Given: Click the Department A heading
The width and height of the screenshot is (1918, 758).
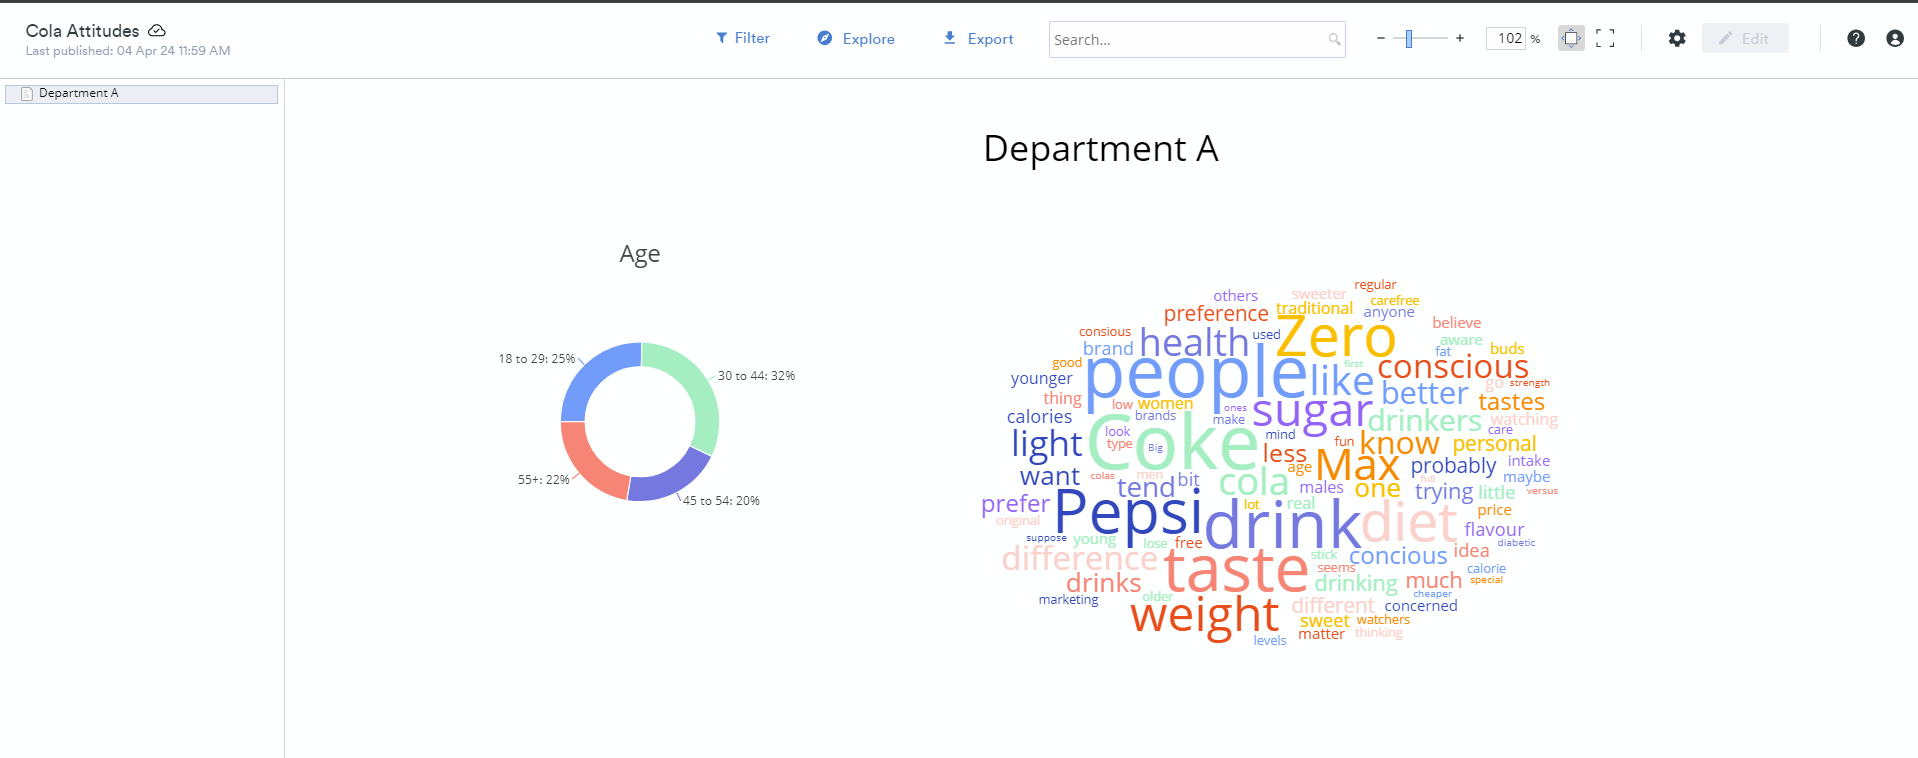Looking at the screenshot, I should click(1101, 149).
